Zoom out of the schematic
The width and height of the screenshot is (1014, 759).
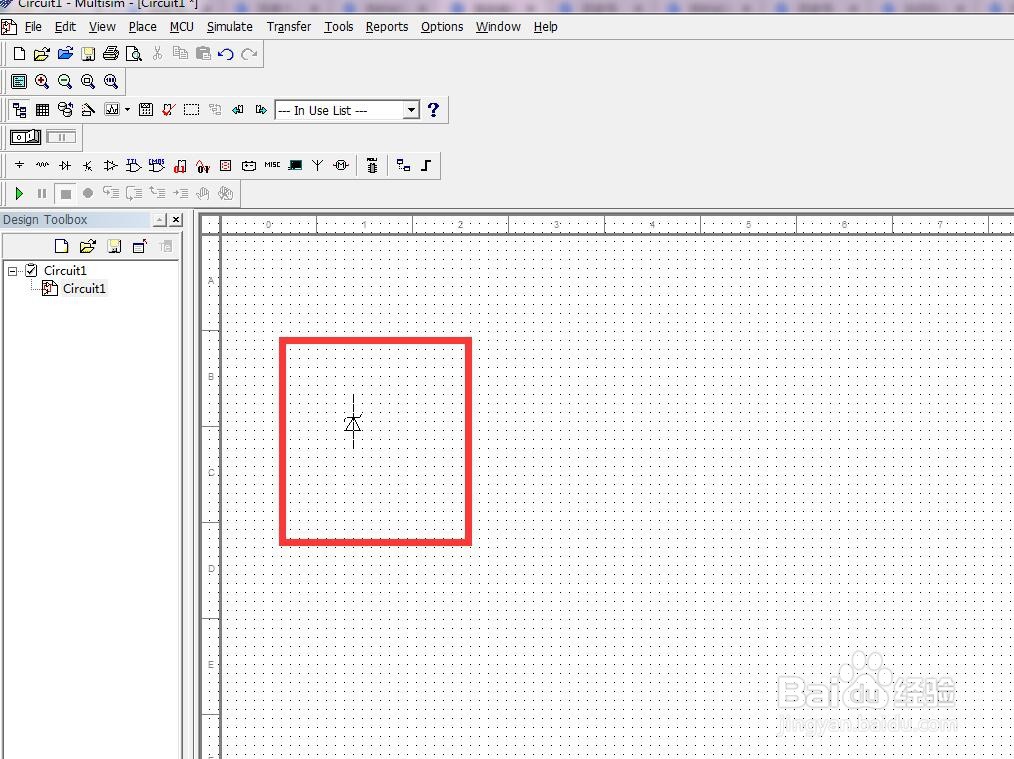[x=65, y=81]
